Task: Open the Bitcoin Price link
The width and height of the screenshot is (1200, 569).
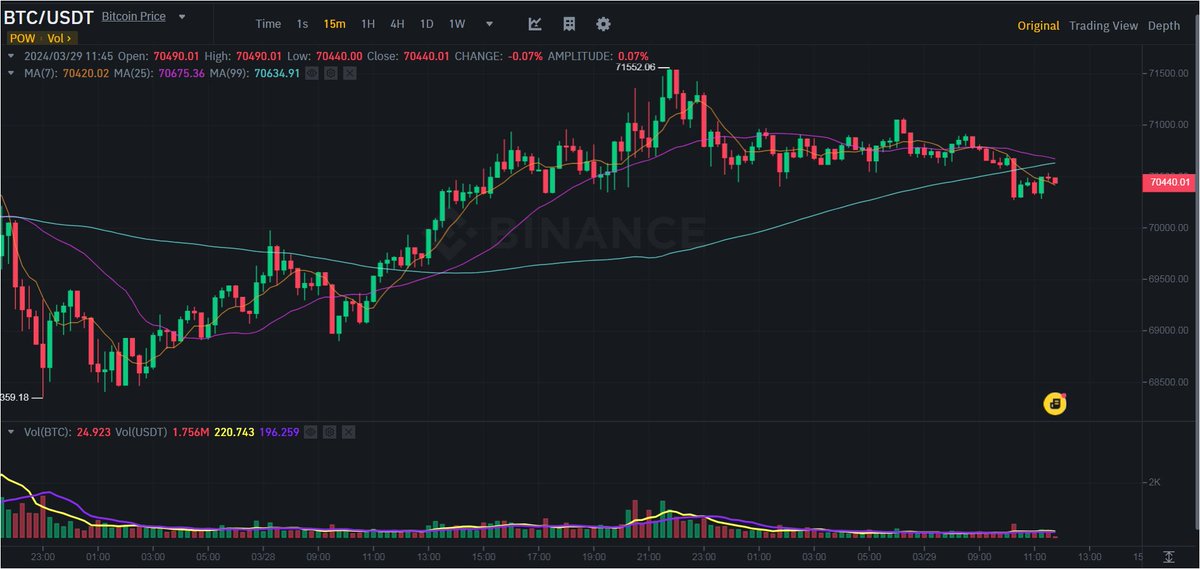Action: [133, 17]
